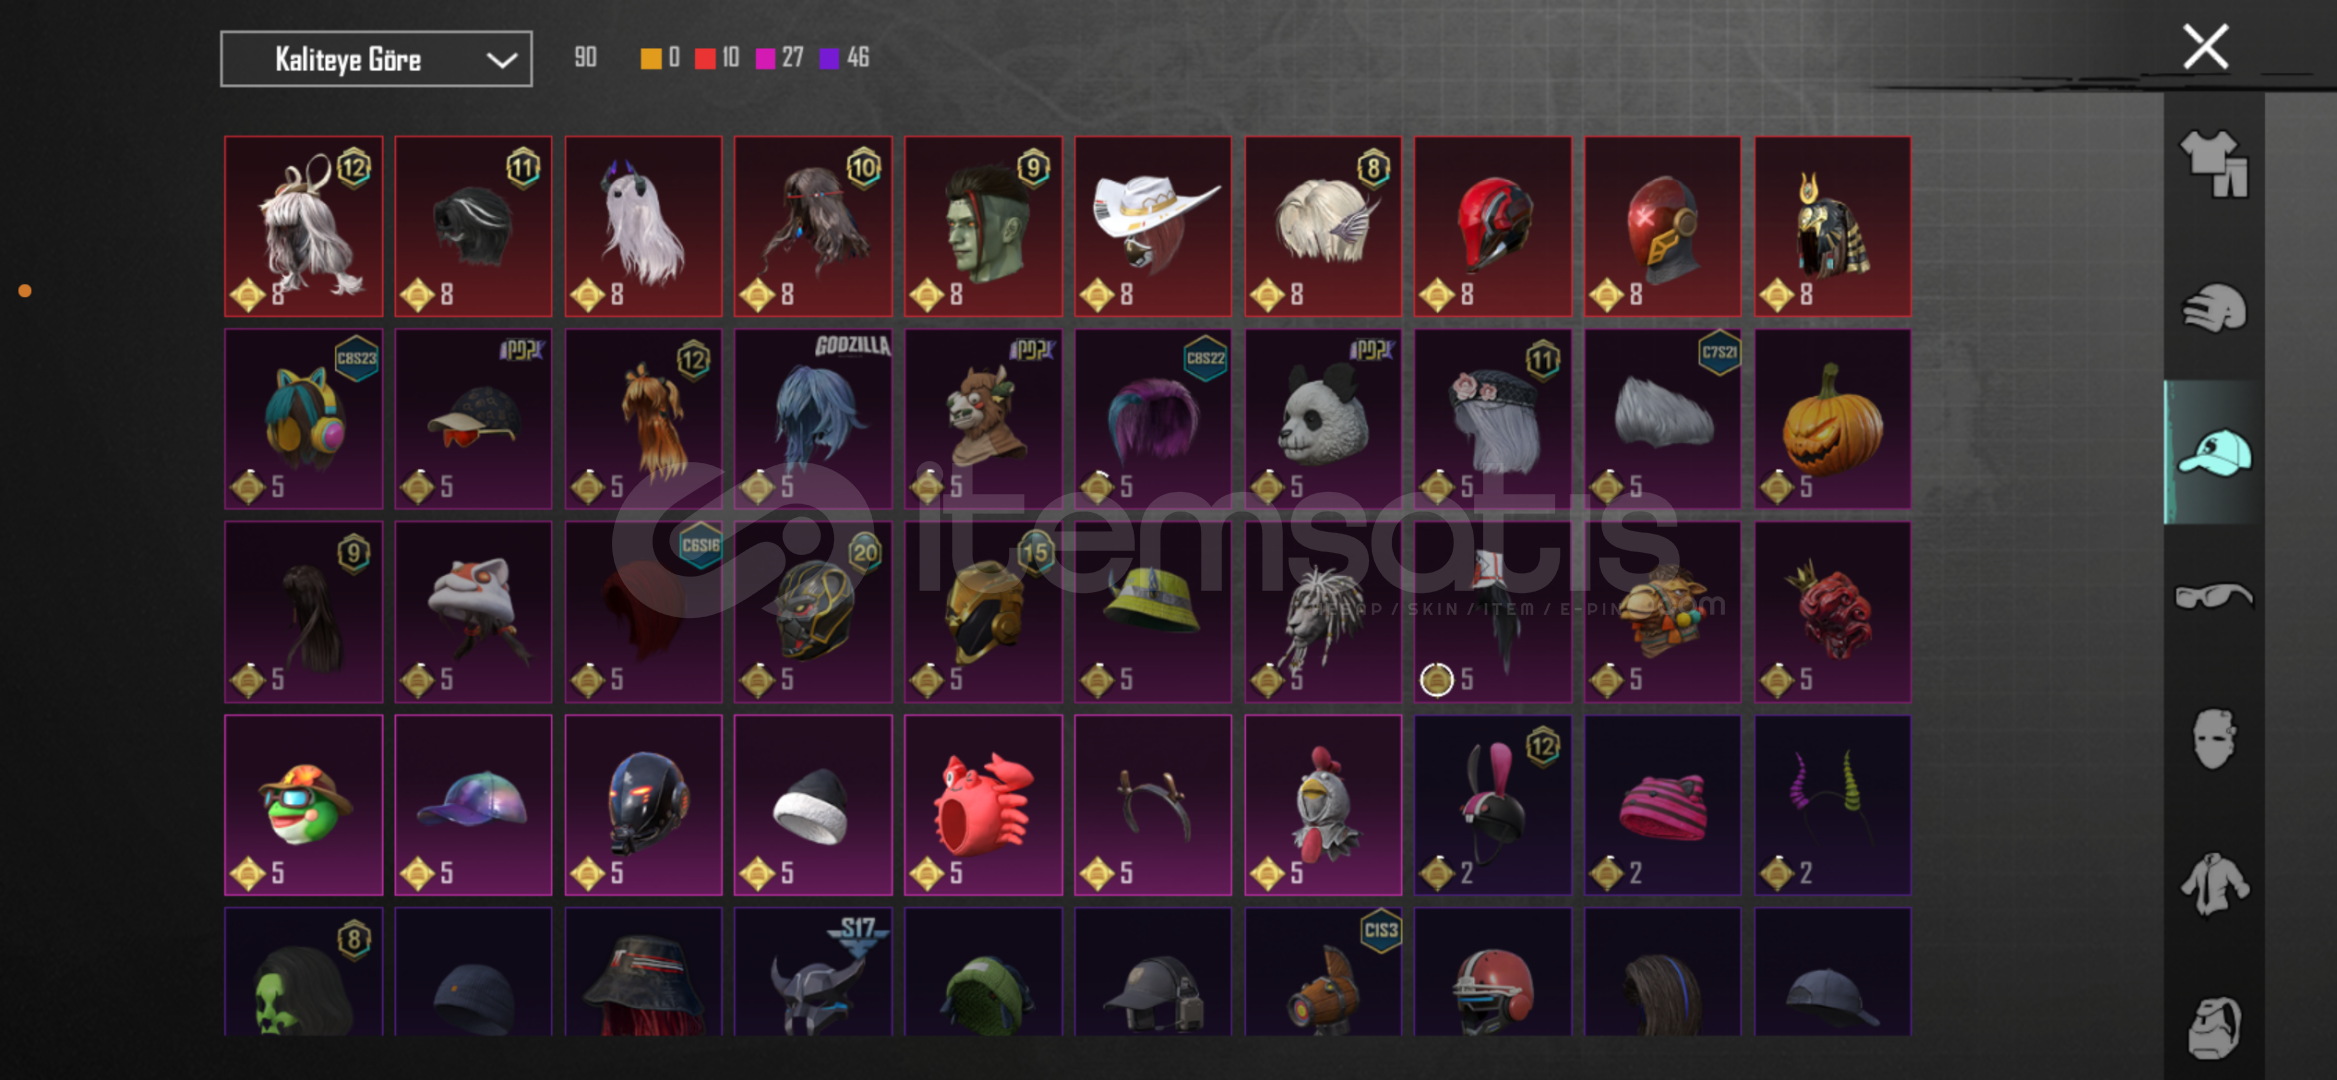Select the red rarity count swatch
This screenshot has height=1080, width=2337.
[x=705, y=58]
